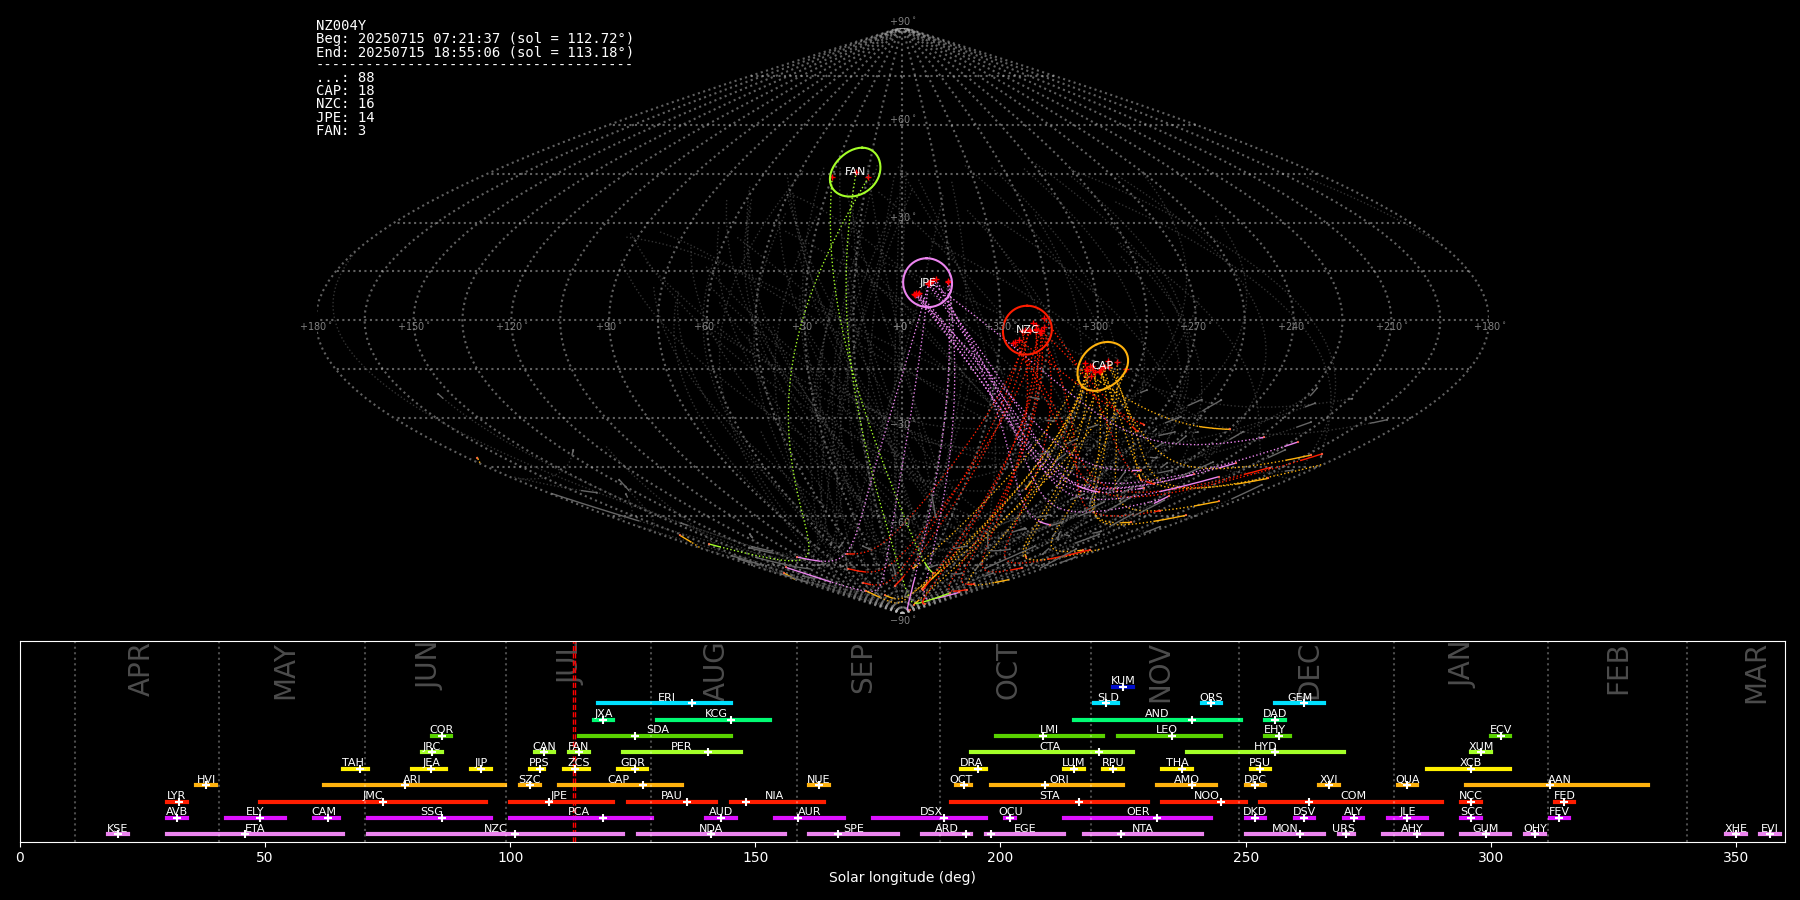Click the MAY month label

[x=285, y=673]
